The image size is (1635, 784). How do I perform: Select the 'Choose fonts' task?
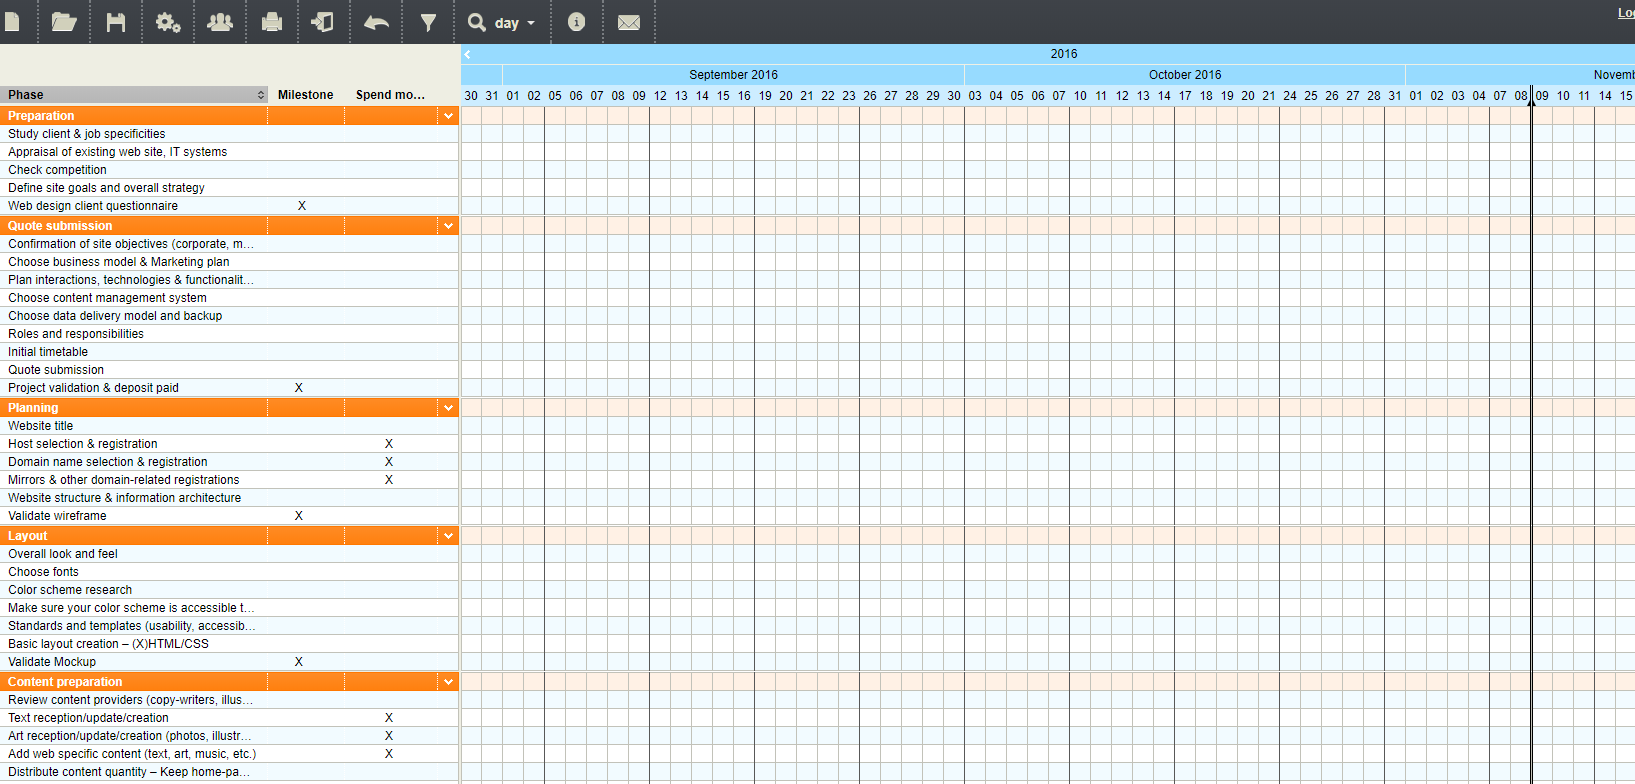point(43,572)
